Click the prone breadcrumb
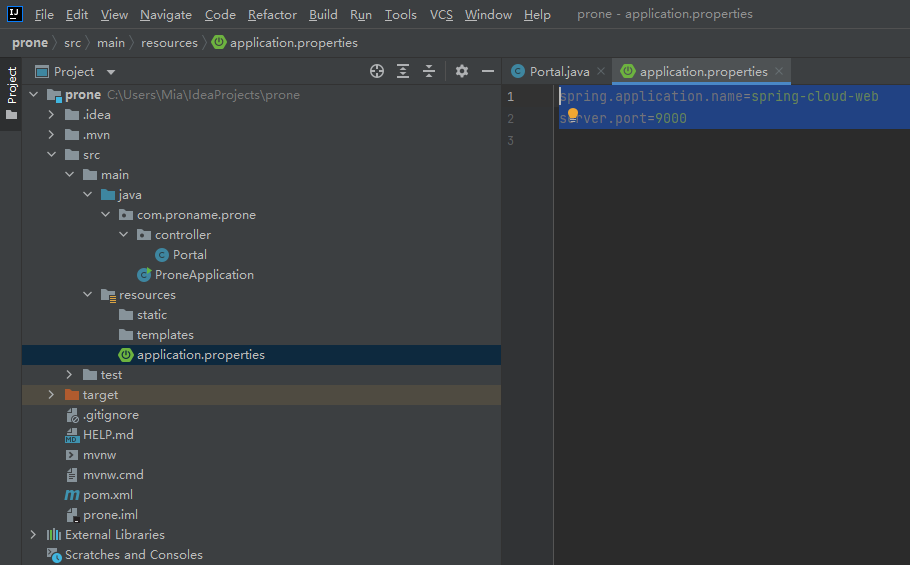 point(30,42)
